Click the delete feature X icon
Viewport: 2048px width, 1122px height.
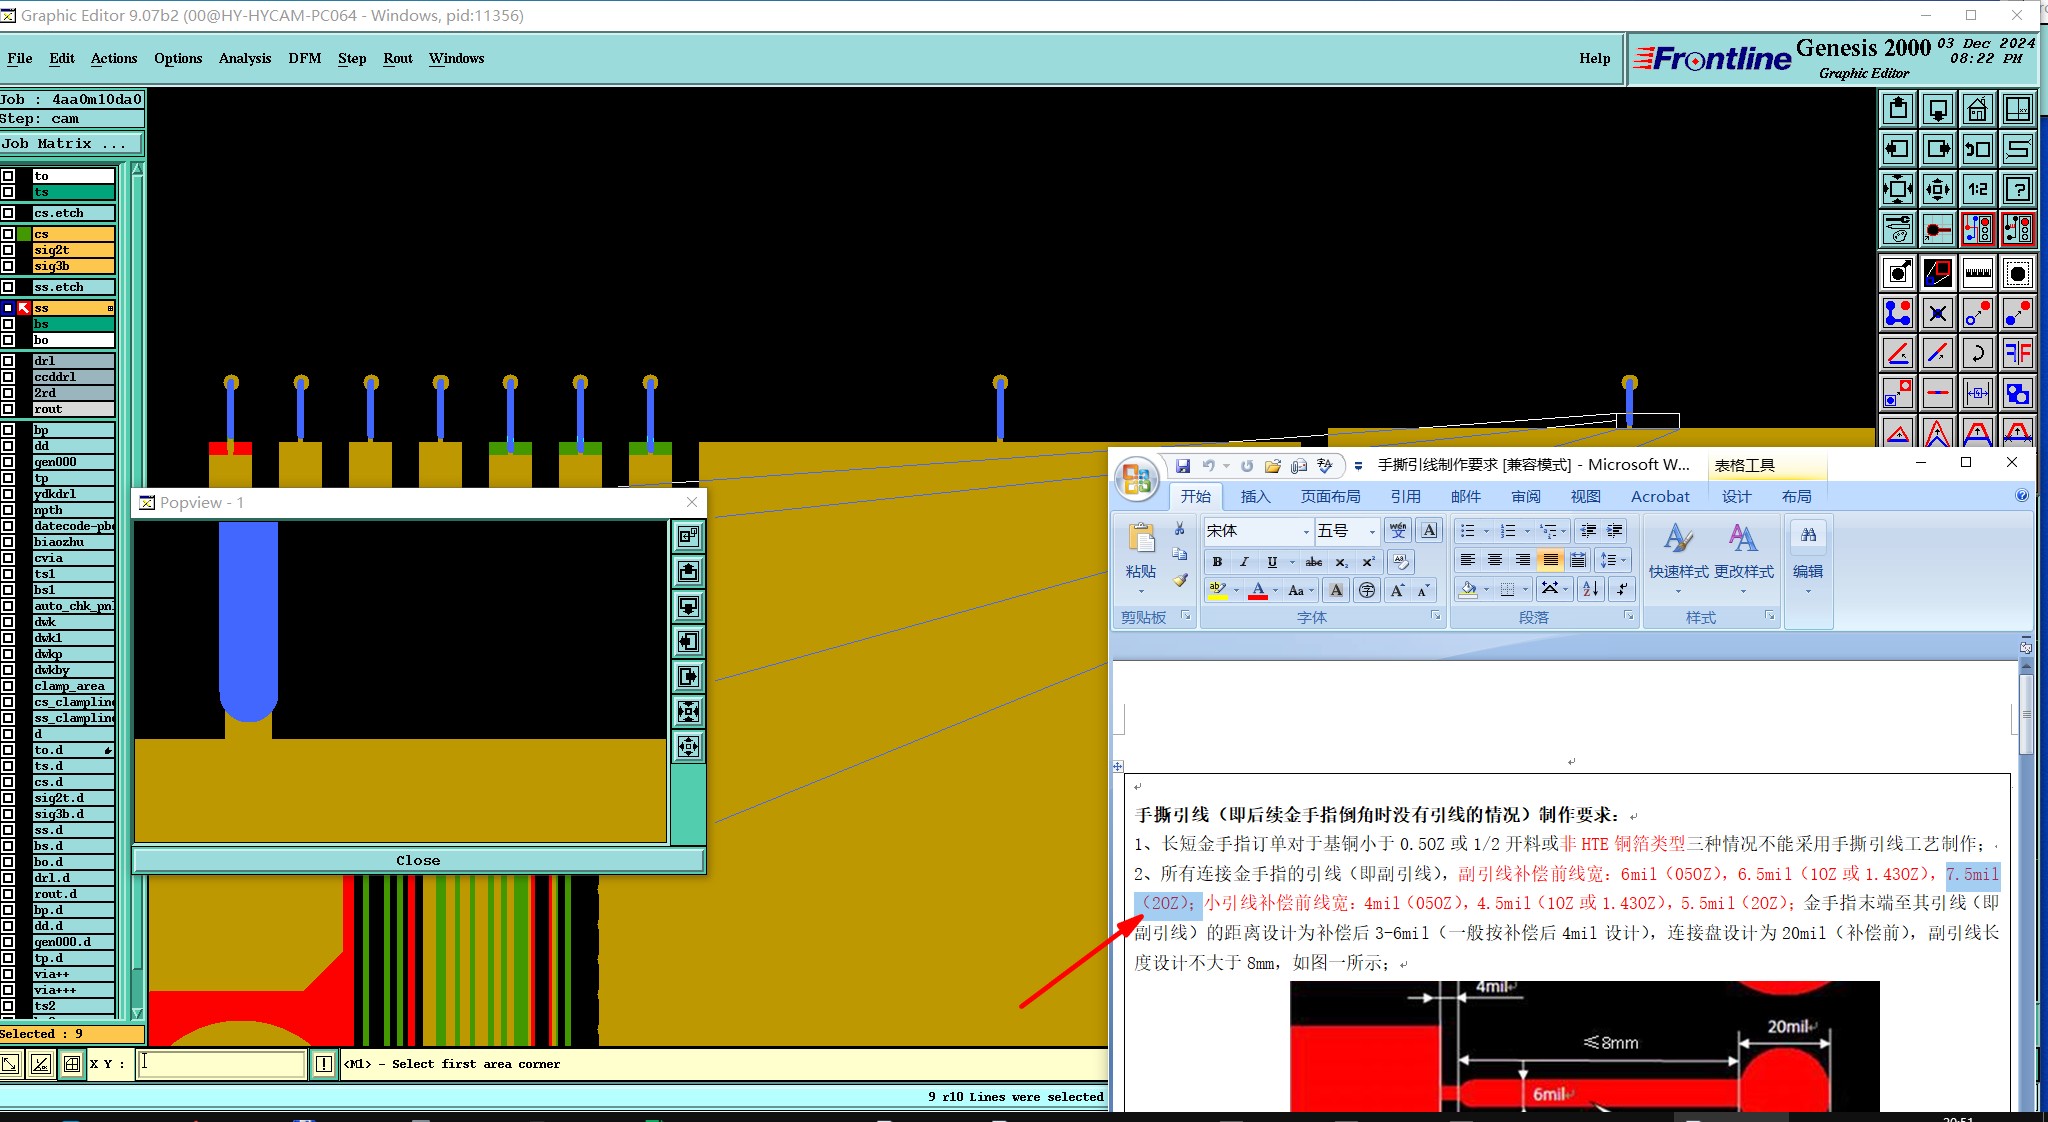1937,314
